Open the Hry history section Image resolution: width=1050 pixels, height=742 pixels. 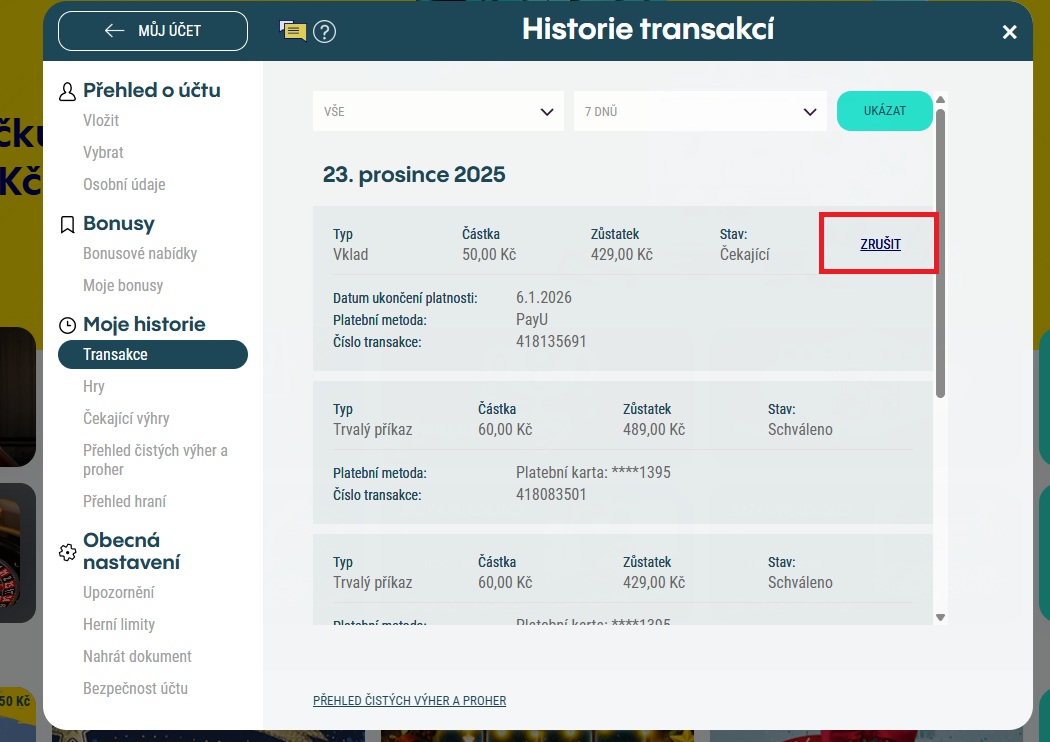pyautogui.click(x=94, y=386)
